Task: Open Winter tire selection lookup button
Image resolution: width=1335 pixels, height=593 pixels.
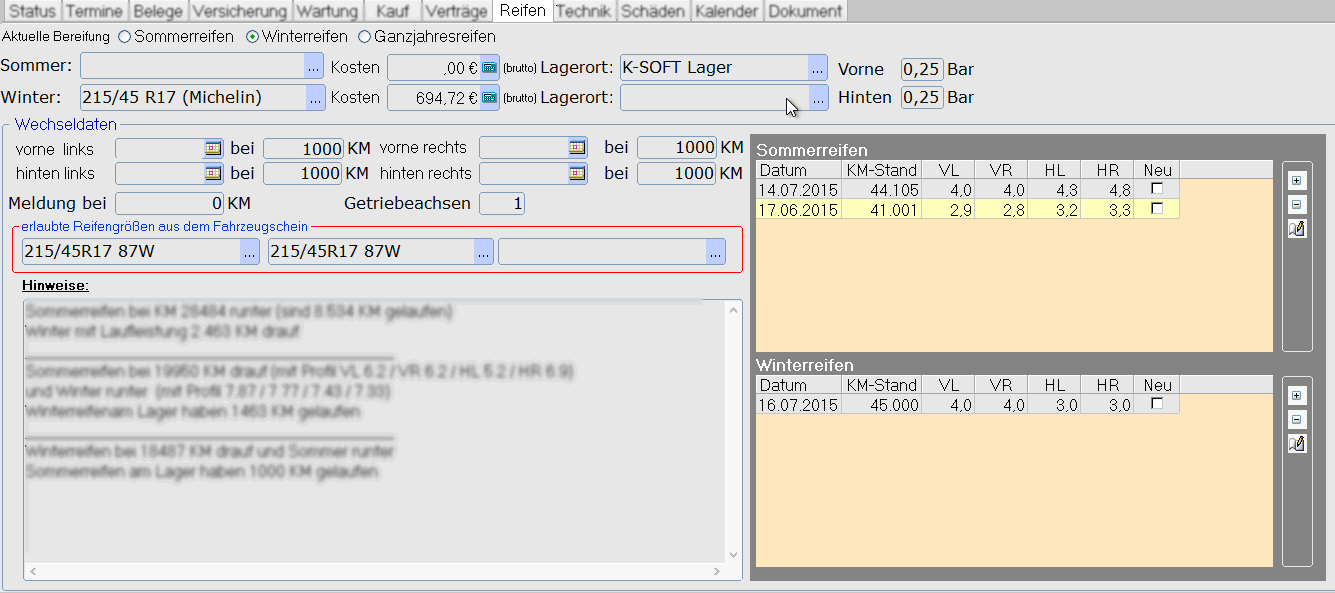Action: coord(315,97)
